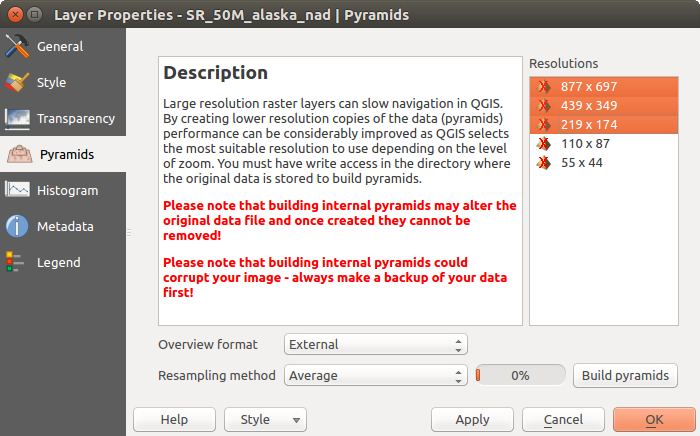Viewport: 700px width, 436px height.
Task: Click the Apply button
Action: (472, 420)
